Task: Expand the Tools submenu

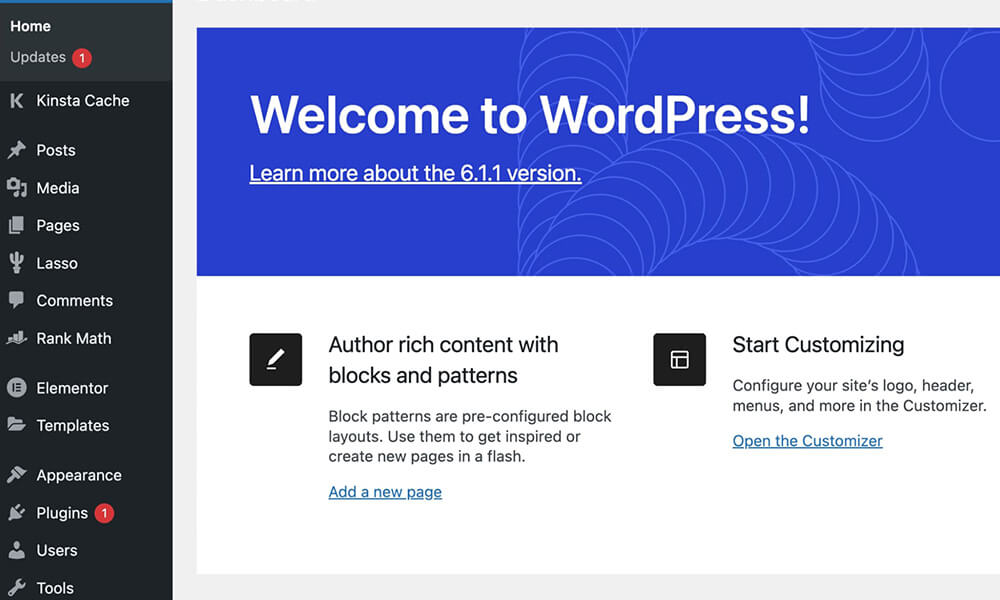Action: (x=55, y=588)
